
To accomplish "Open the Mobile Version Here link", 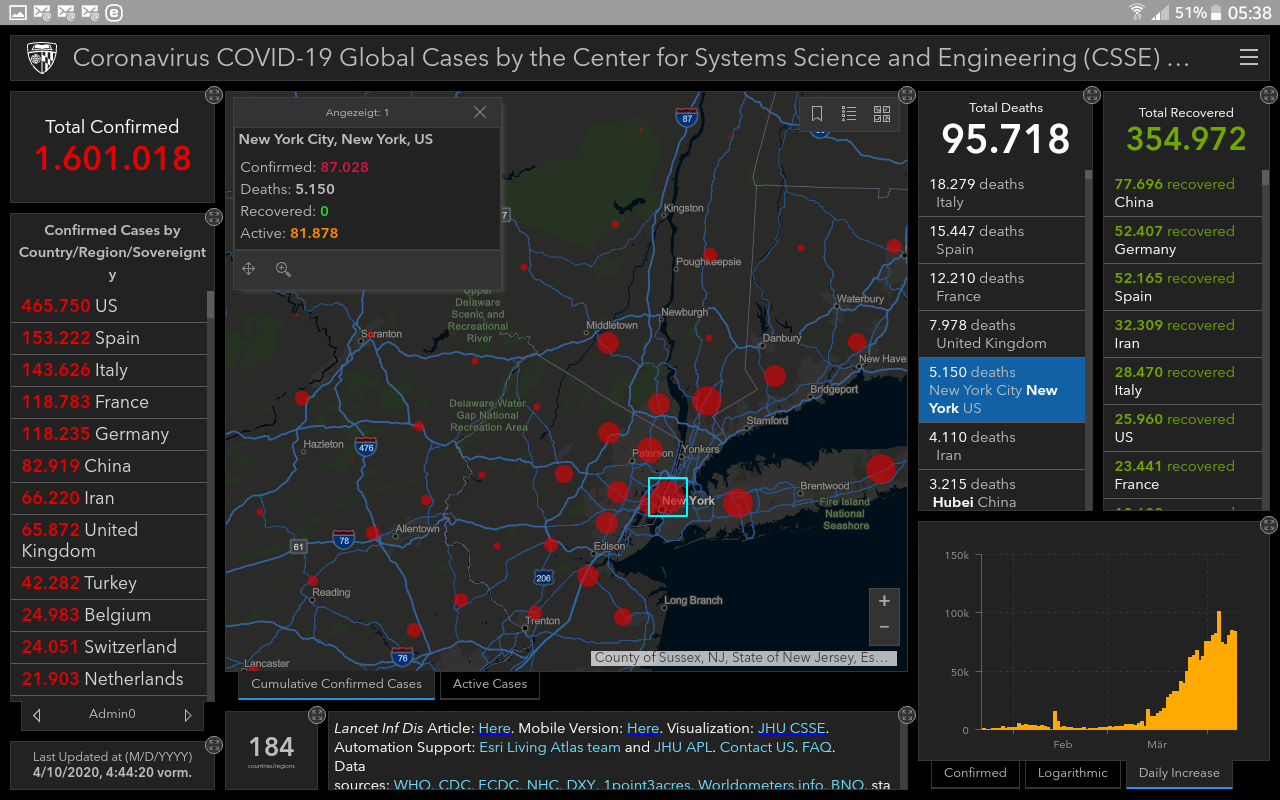I will click(x=643, y=728).
